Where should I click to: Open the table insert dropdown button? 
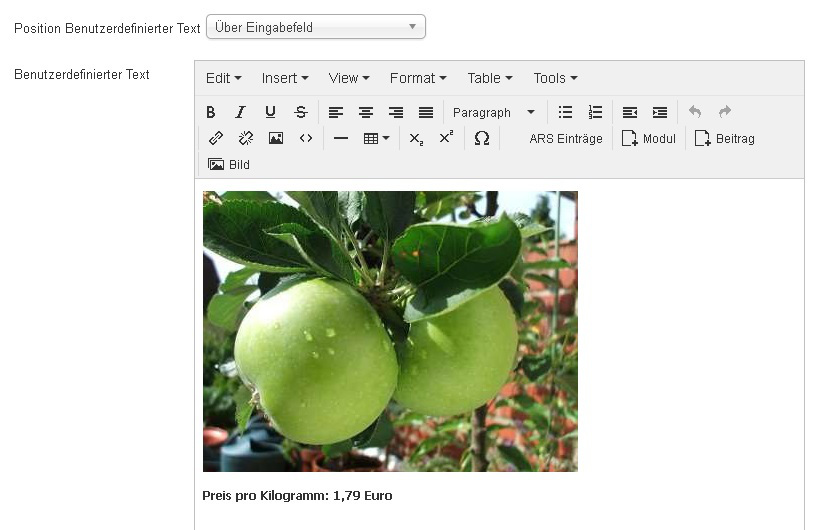[x=376, y=139]
